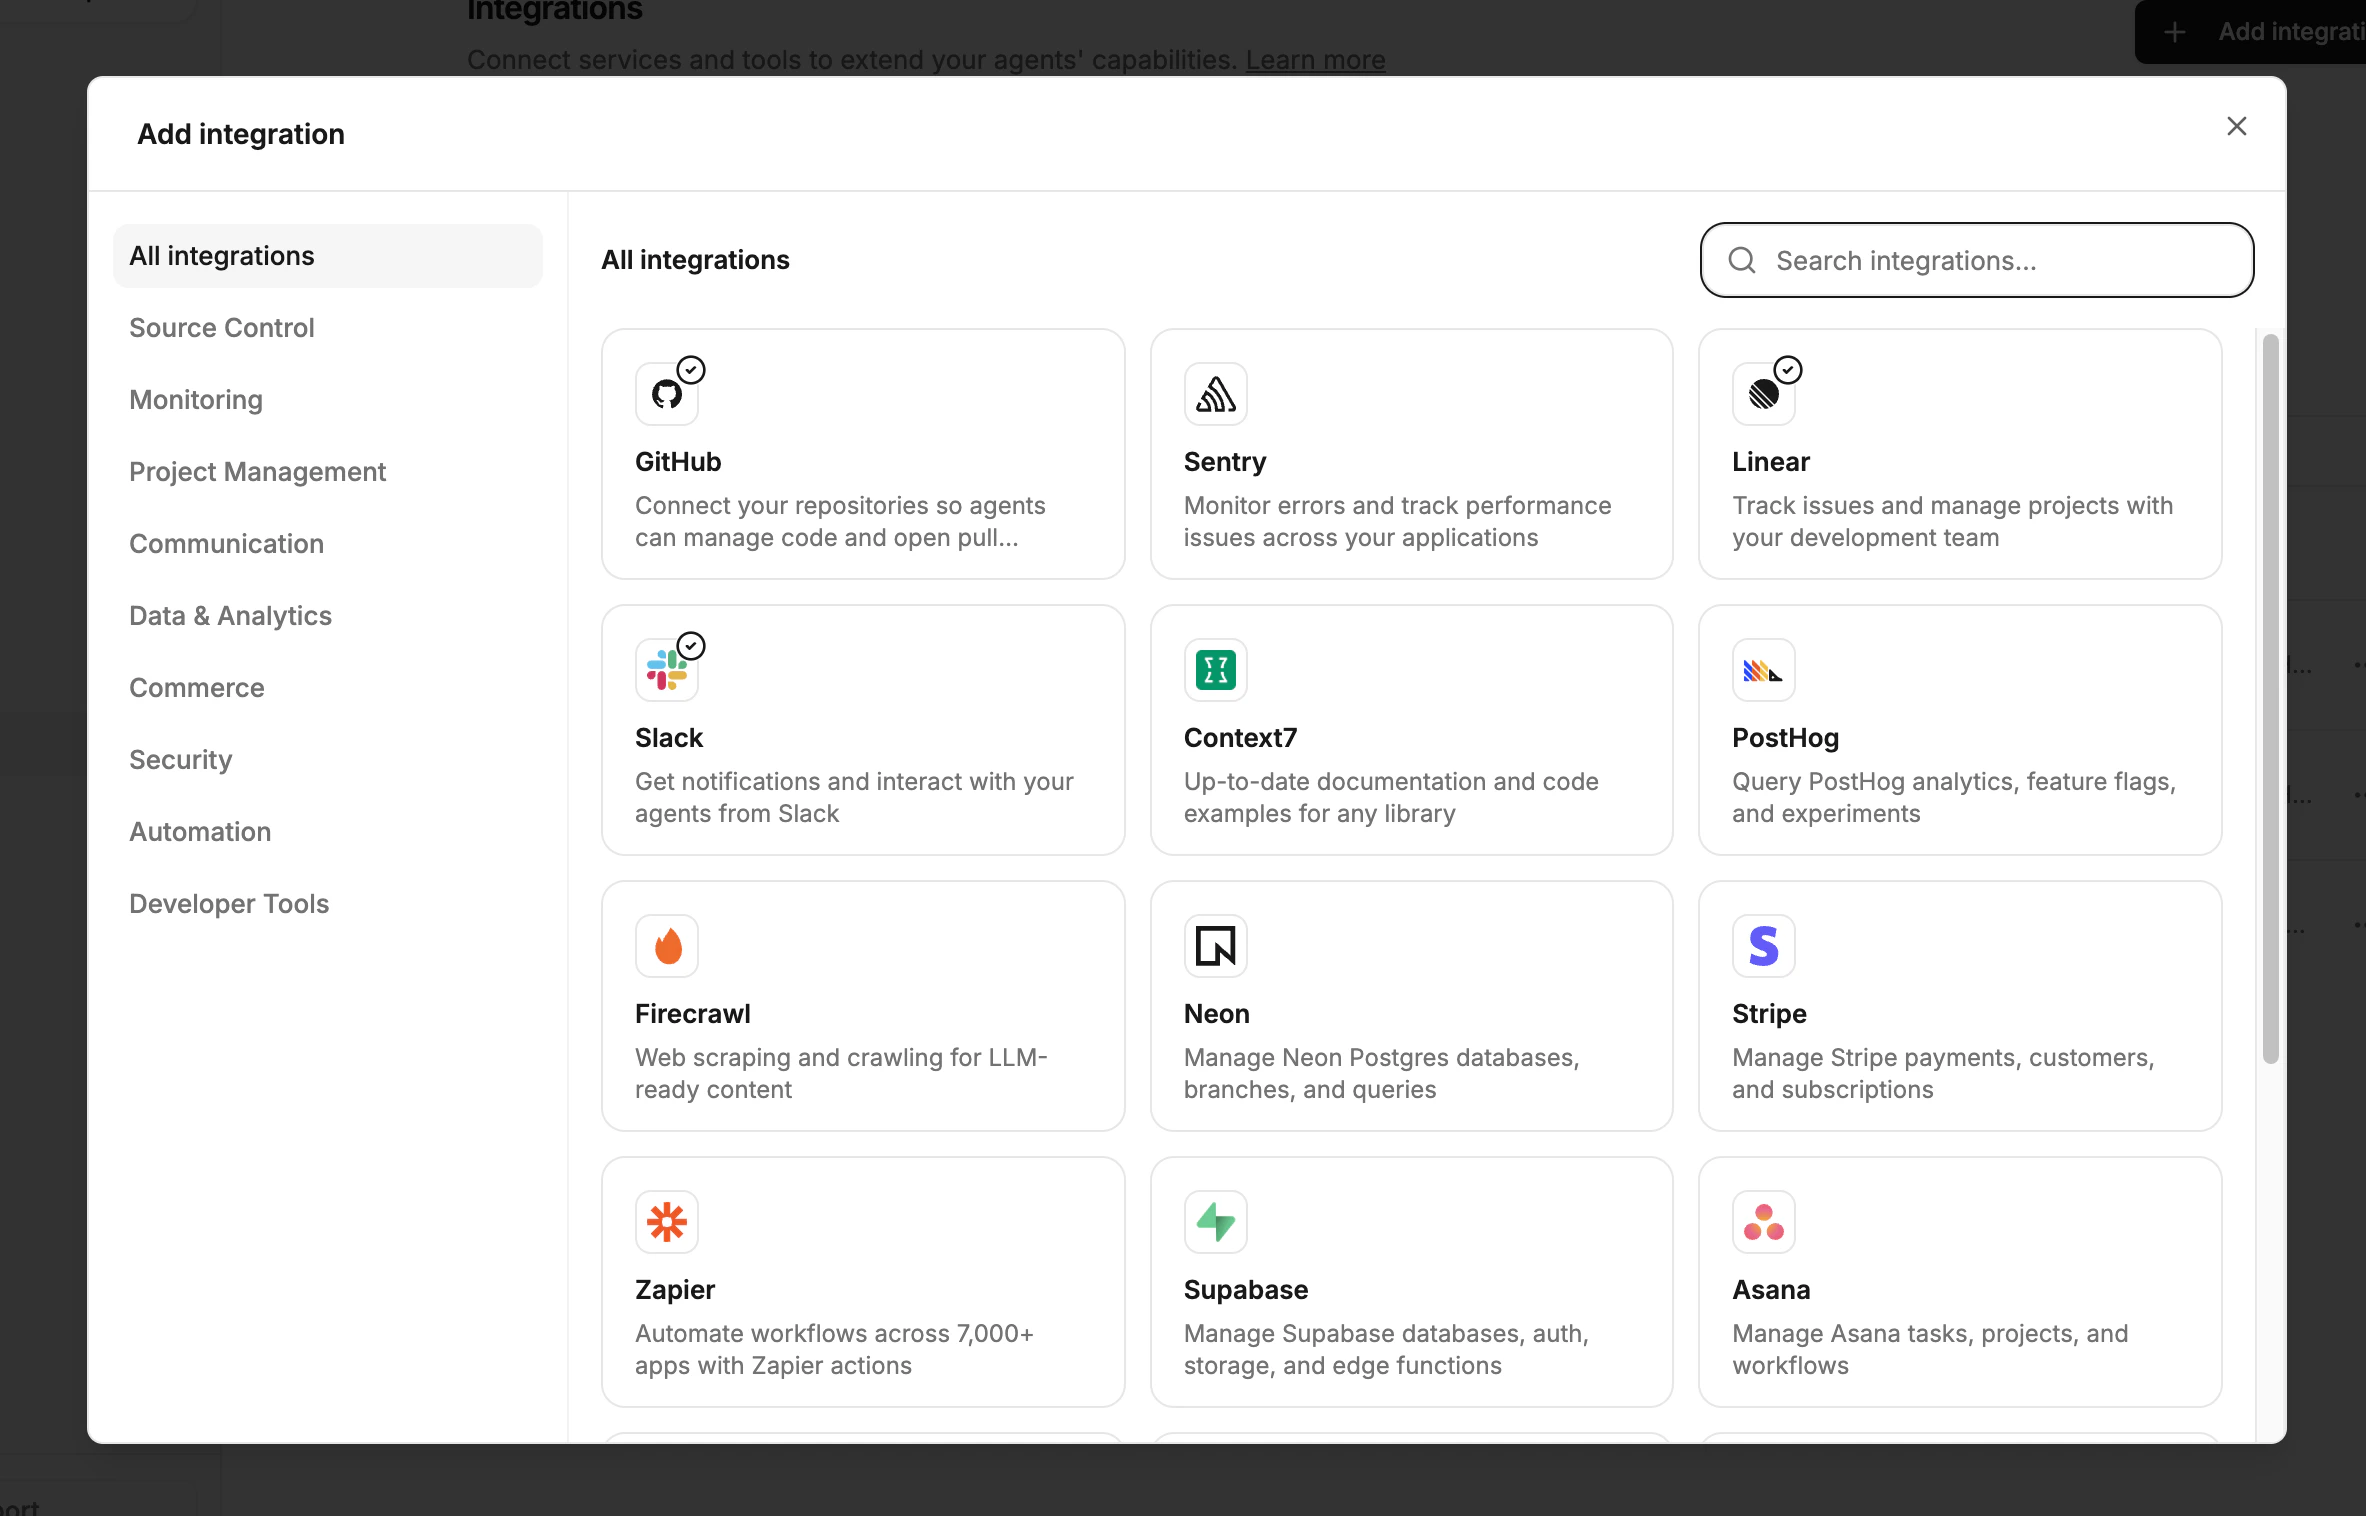Click the Sentry integration icon

(x=1215, y=393)
